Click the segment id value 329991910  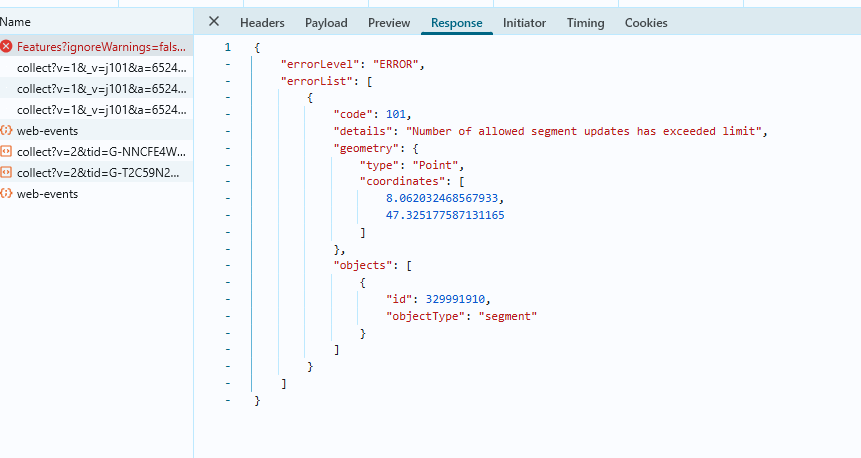pos(457,299)
